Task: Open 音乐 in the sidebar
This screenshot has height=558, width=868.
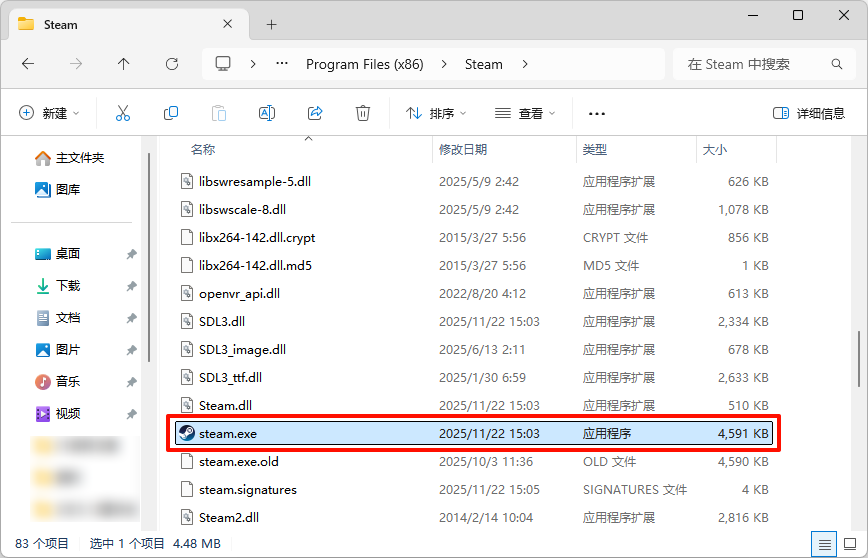Action: tap(58, 381)
